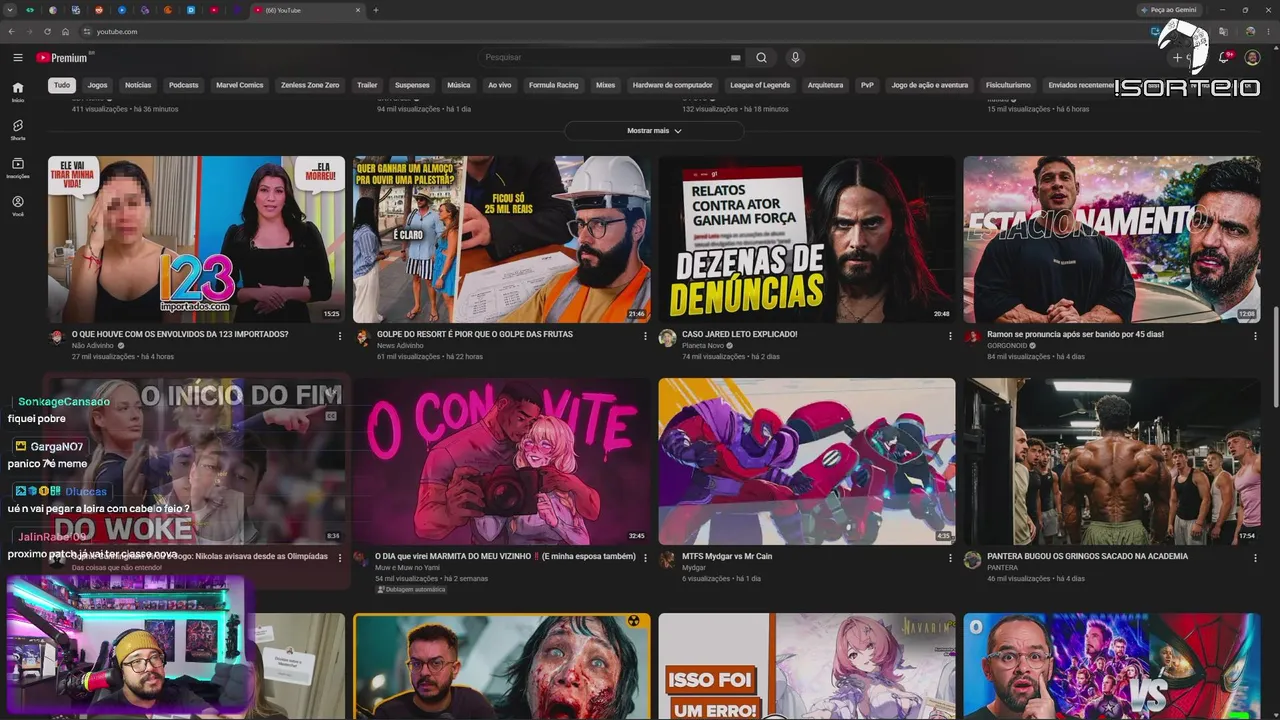Open options for CASO JARED LETO video
1280x720 pixels.
[x=950, y=336]
